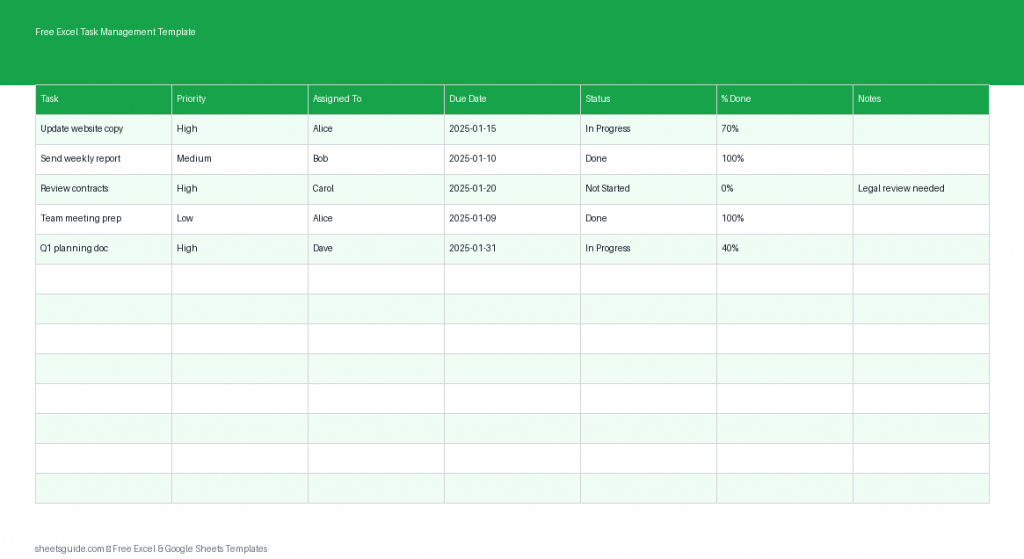Open the sheetsguide.com footer link
Image resolution: width=1024 pixels, height=559 pixels.
[x=70, y=549]
